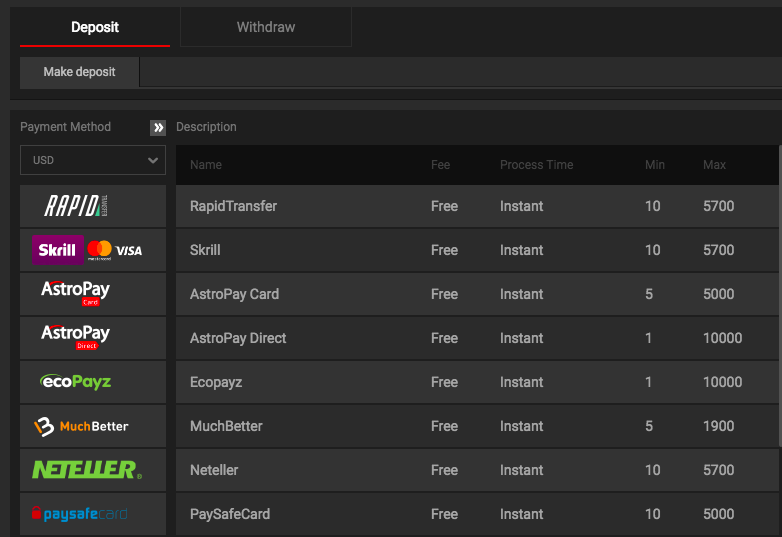Click the Min column header
Viewport: 782px width, 537px height.
point(655,165)
